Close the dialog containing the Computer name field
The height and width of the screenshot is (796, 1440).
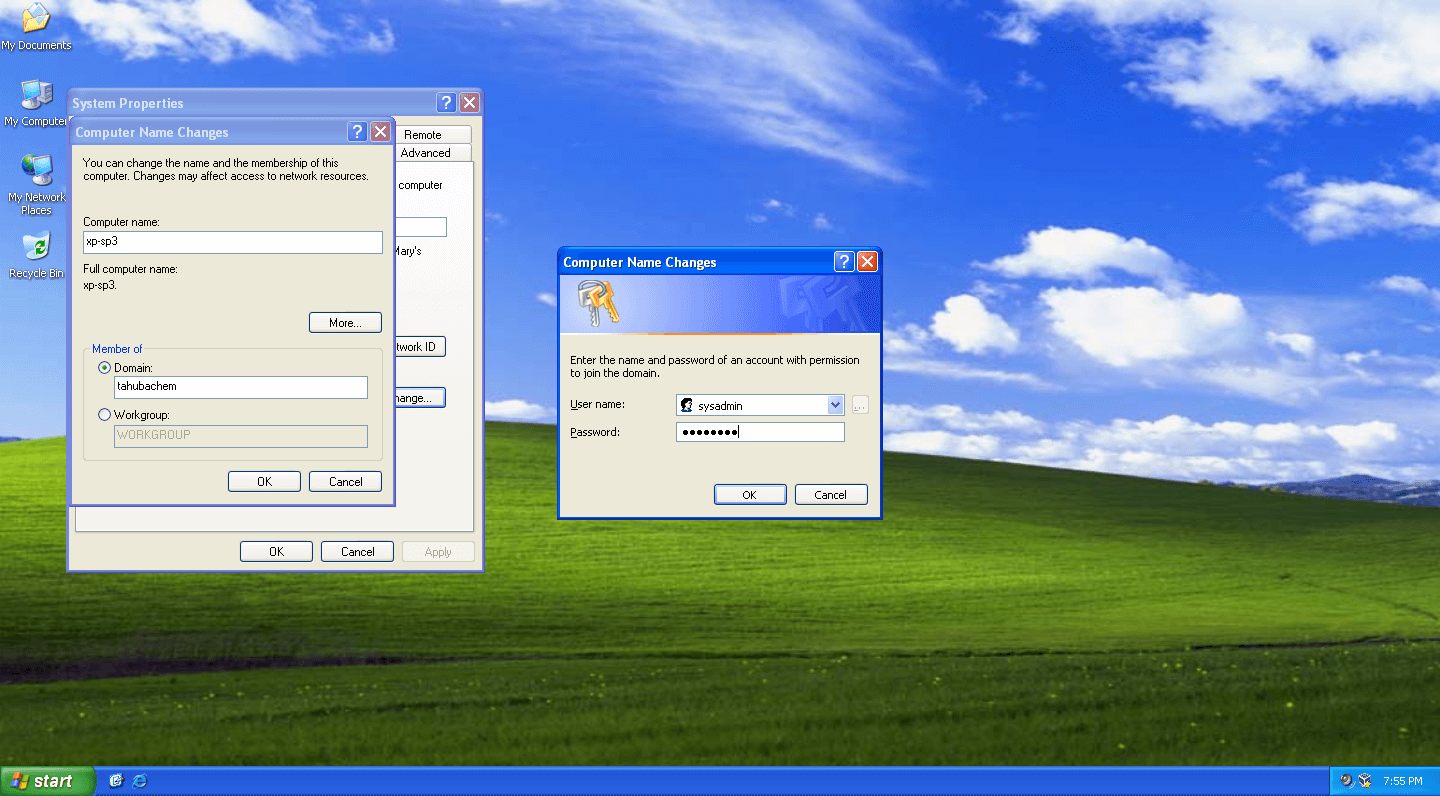(x=380, y=132)
